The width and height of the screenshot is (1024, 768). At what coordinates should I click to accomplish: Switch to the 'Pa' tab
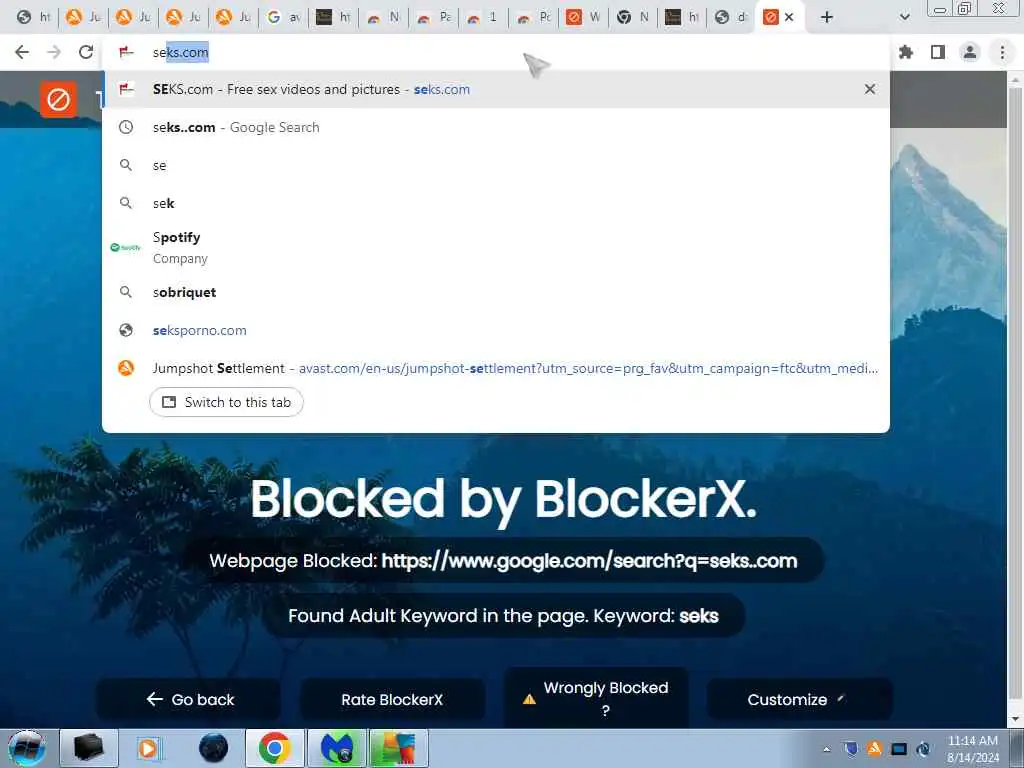[x=434, y=18]
